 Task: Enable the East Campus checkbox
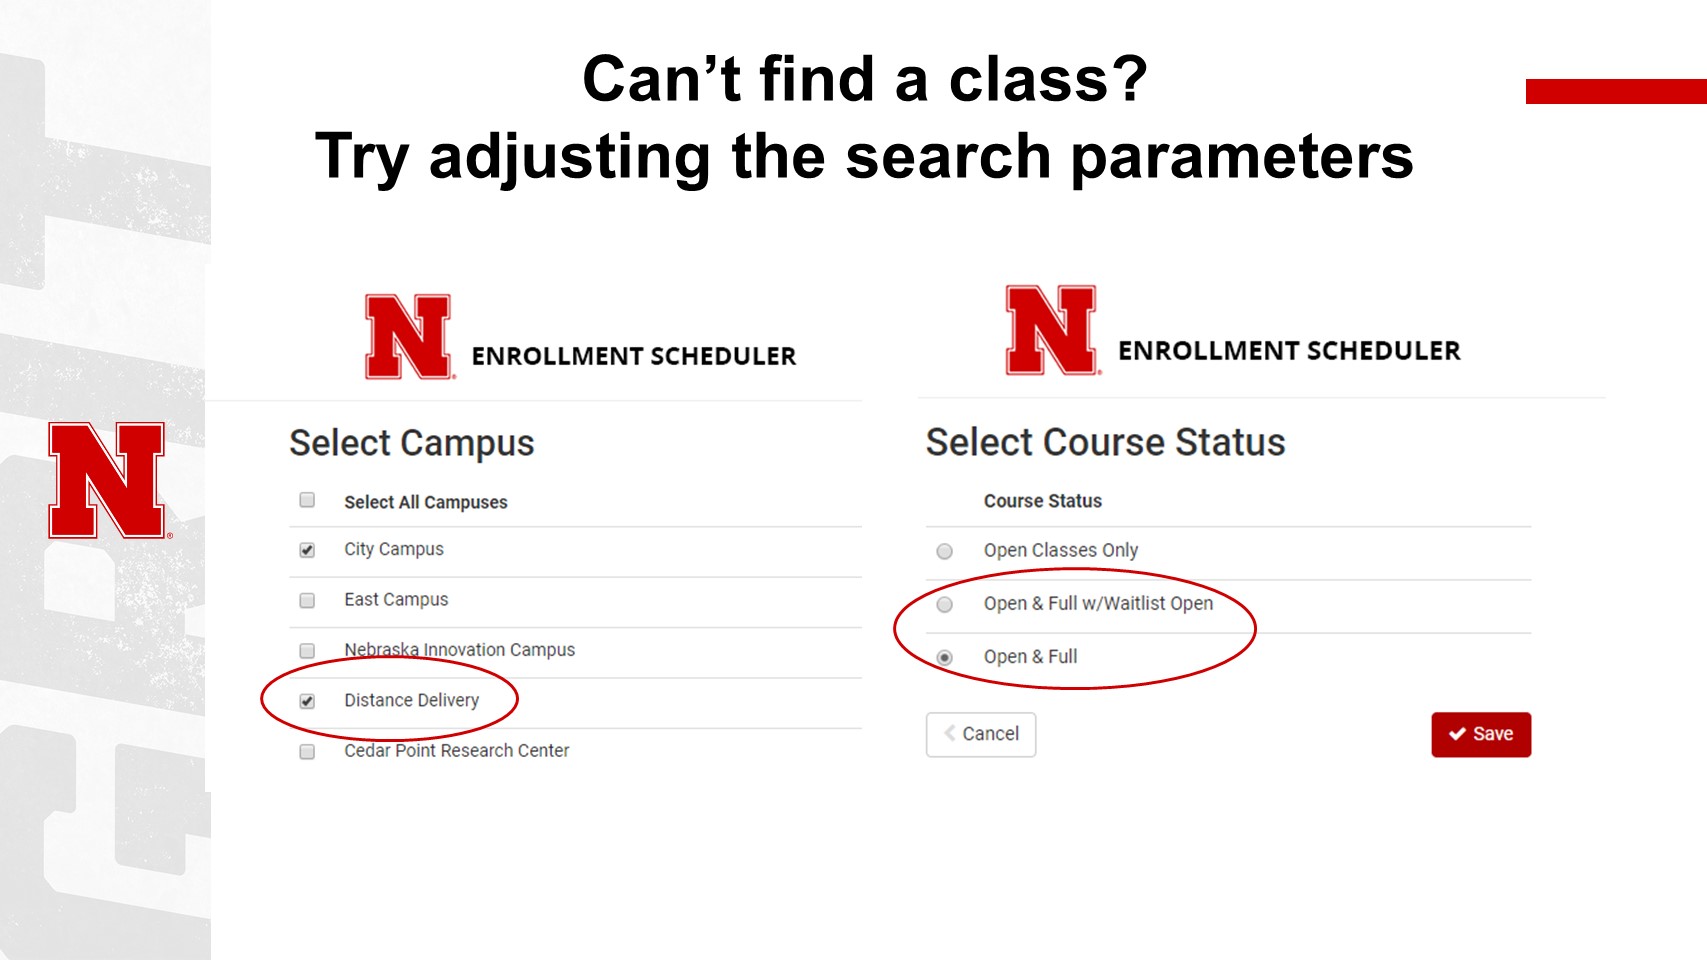(307, 600)
